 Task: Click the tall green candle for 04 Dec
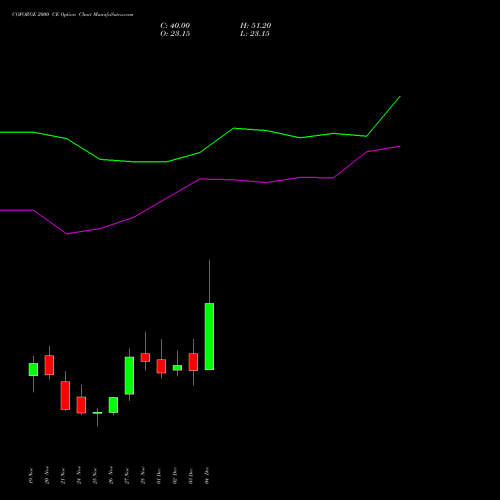pyautogui.click(x=209, y=336)
